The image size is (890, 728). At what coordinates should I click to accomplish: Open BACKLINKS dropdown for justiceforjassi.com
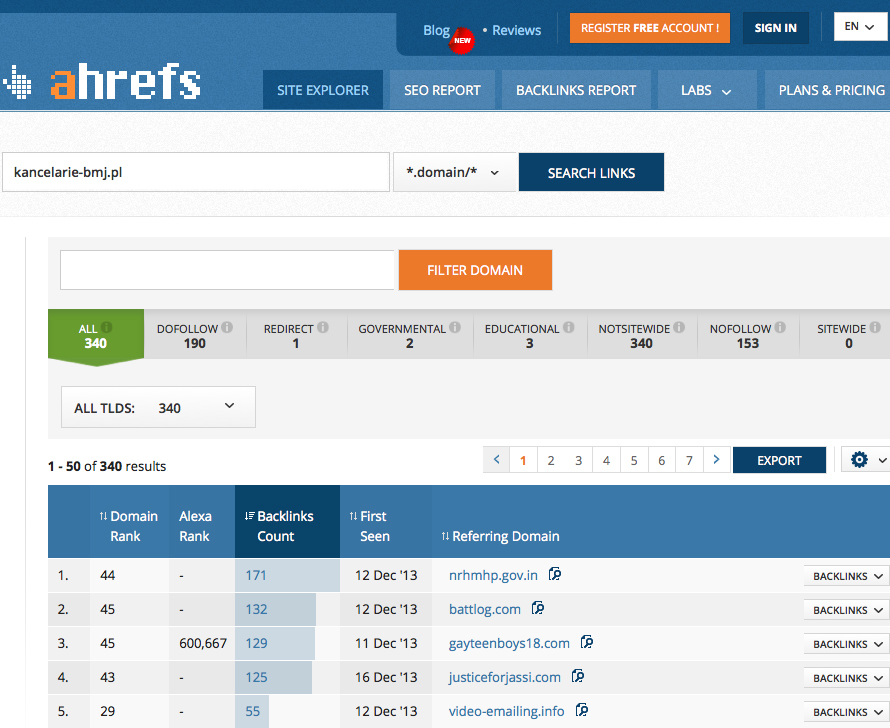click(x=848, y=678)
